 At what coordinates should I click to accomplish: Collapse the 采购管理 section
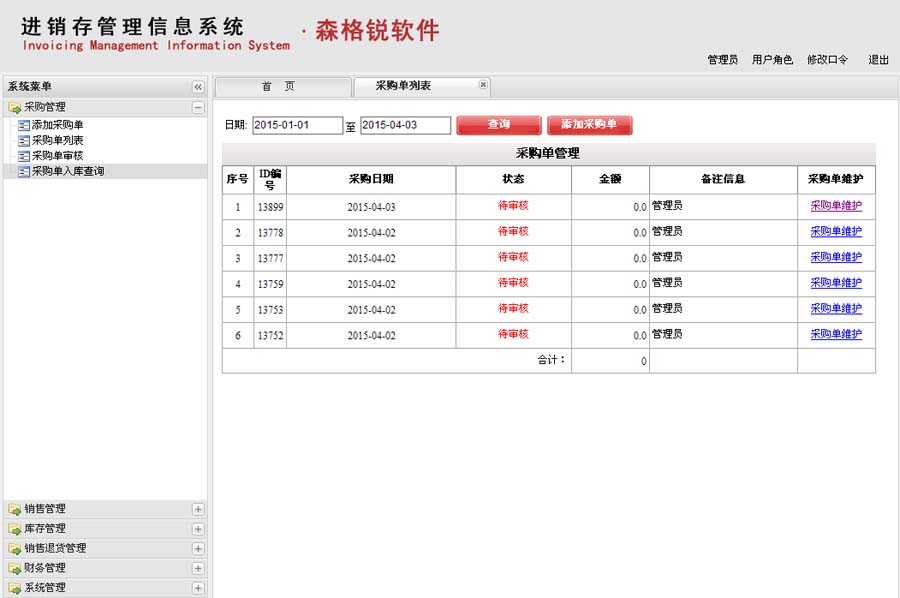click(x=198, y=107)
